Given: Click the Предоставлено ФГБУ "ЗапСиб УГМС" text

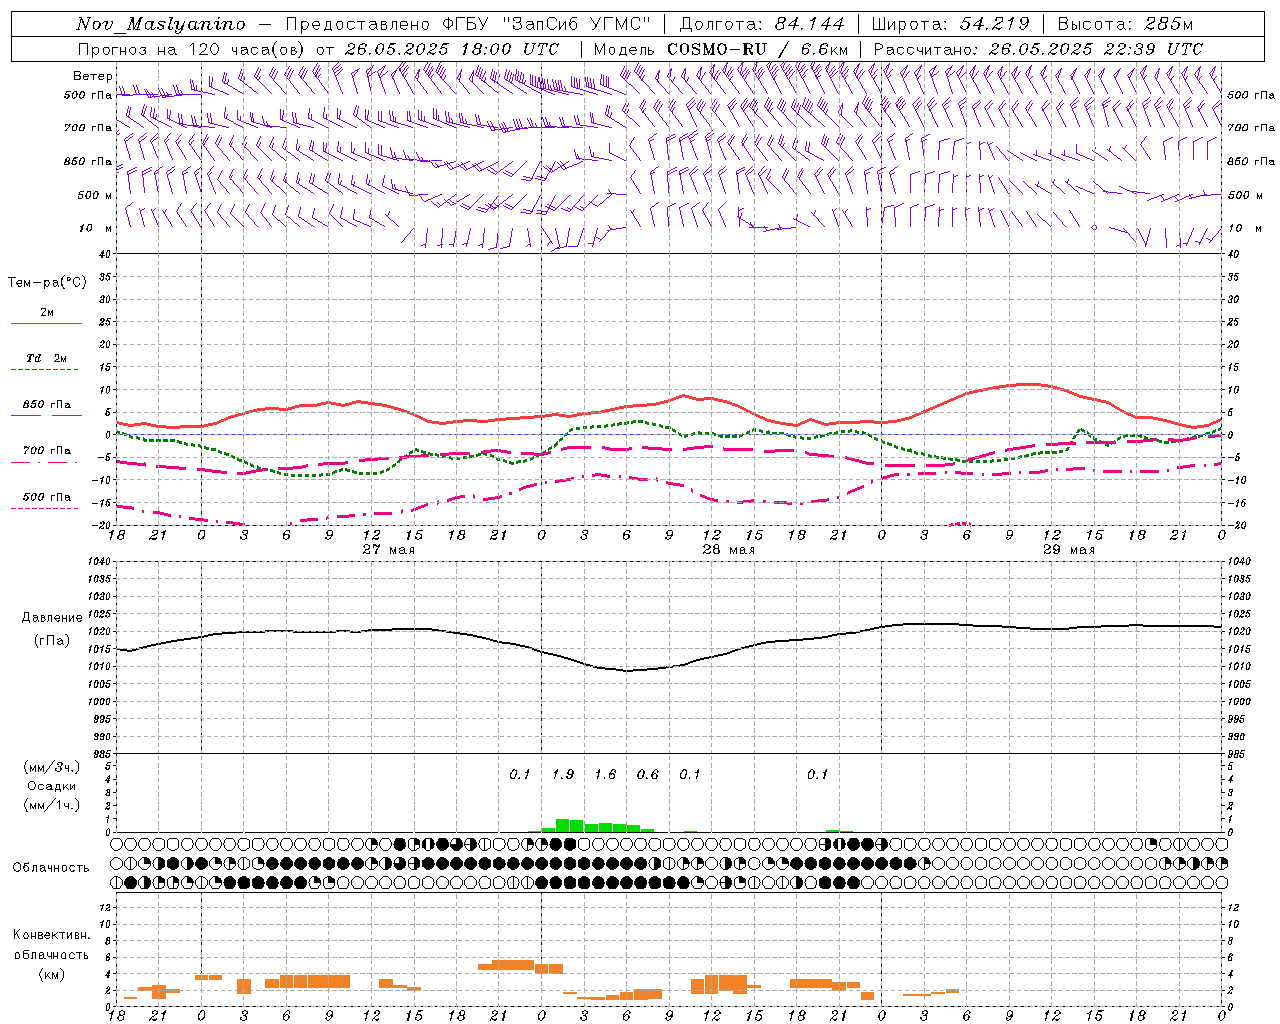Looking at the screenshot, I should pos(467,24).
